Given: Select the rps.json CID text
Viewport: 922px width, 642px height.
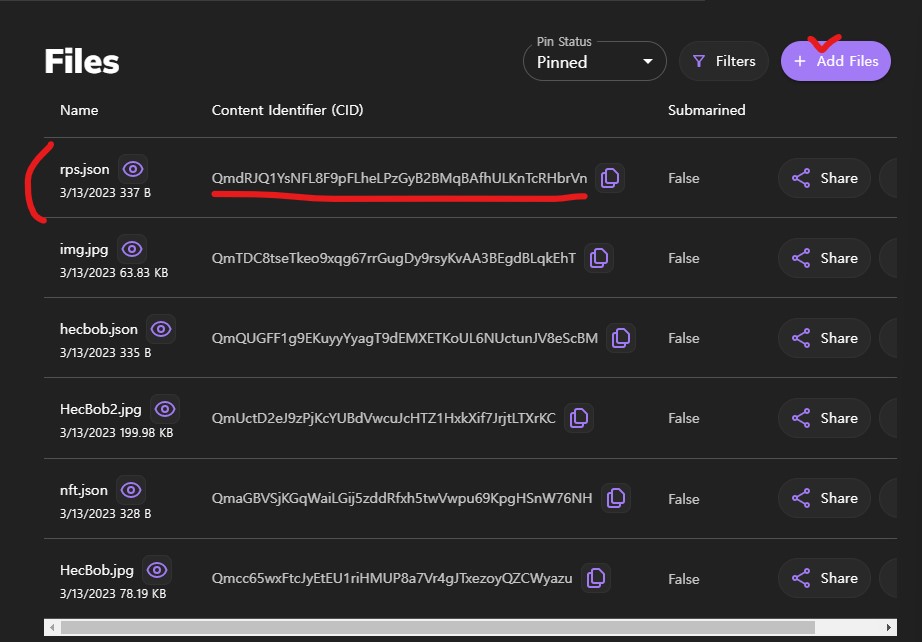Looking at the screenshot, I should point(399,178).
